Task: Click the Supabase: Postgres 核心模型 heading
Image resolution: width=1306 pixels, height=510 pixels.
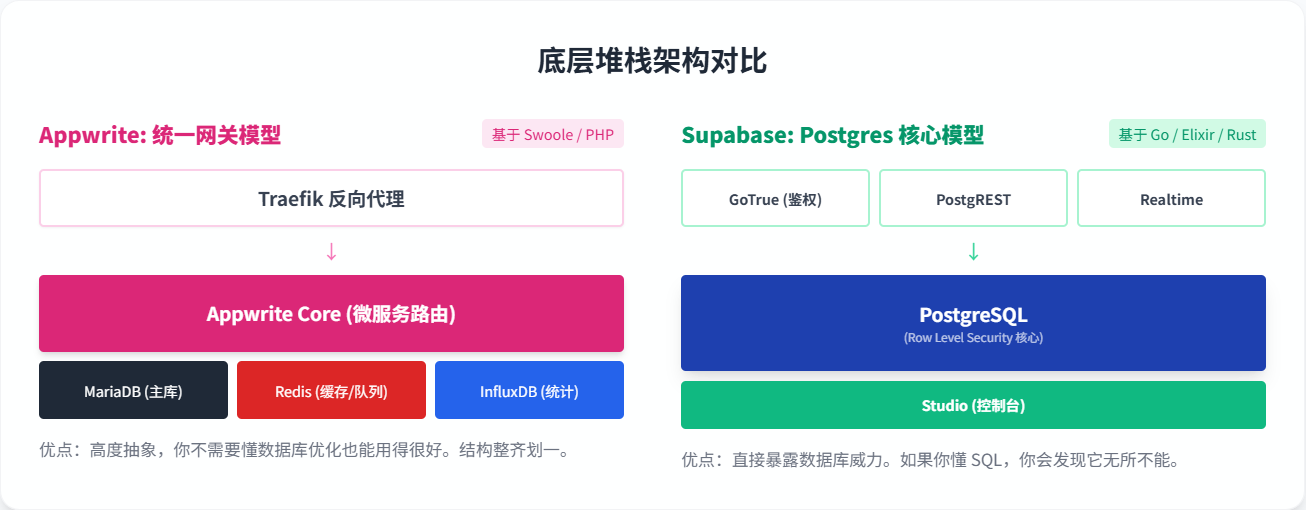Action: coord(832,135)
